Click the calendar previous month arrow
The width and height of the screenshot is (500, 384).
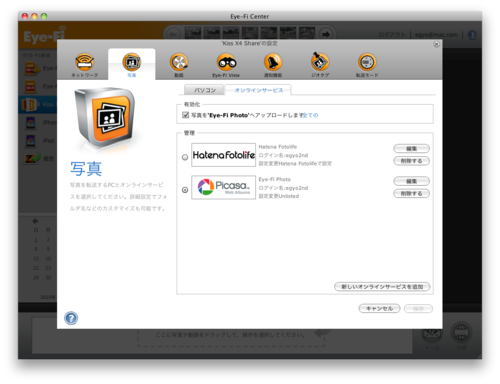35,221
